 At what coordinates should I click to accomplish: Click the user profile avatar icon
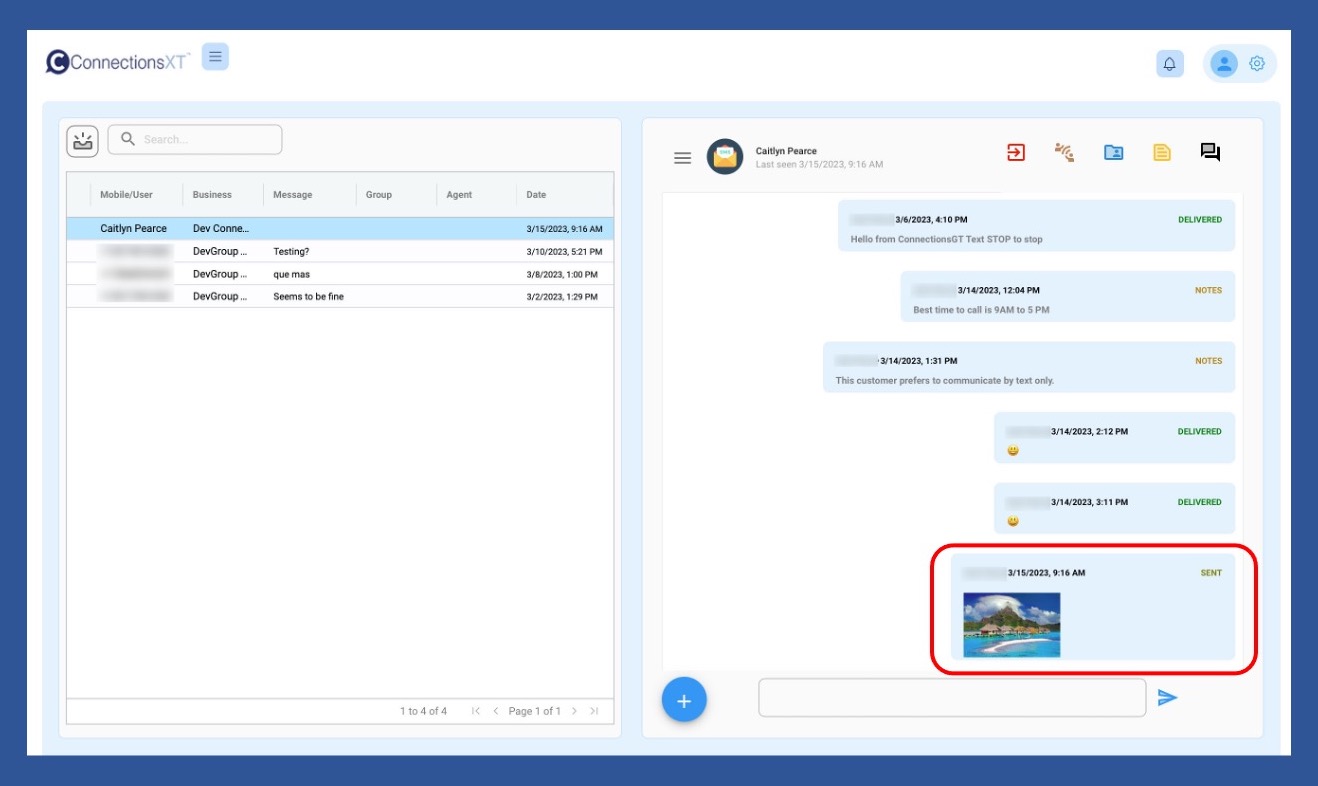tap(1223, 64)
